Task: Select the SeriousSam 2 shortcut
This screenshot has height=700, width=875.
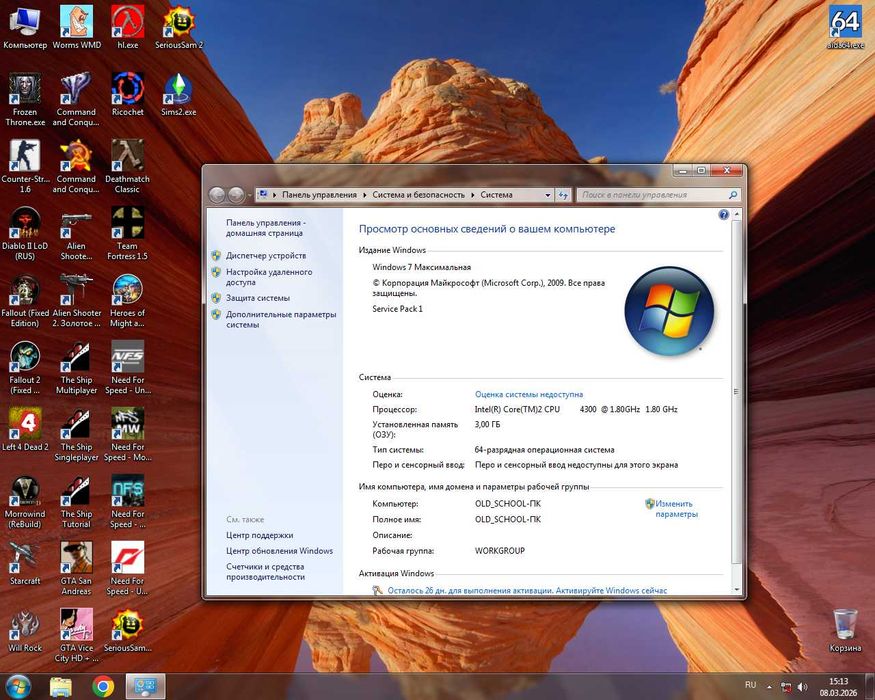Action: click(179, 26)
